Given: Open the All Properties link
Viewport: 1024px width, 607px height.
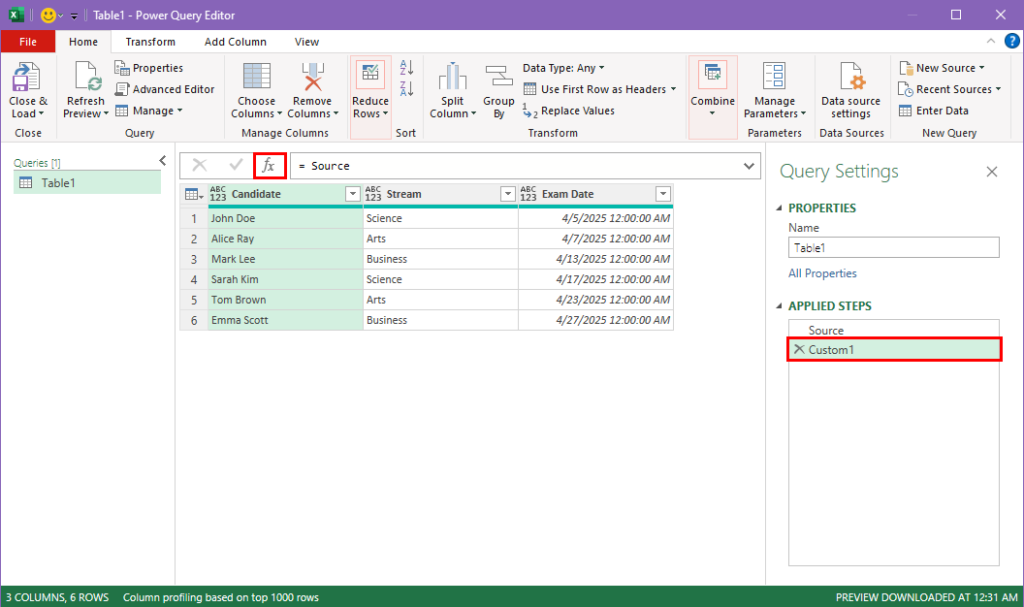Looking at the screenshot, I should (822, 274).
